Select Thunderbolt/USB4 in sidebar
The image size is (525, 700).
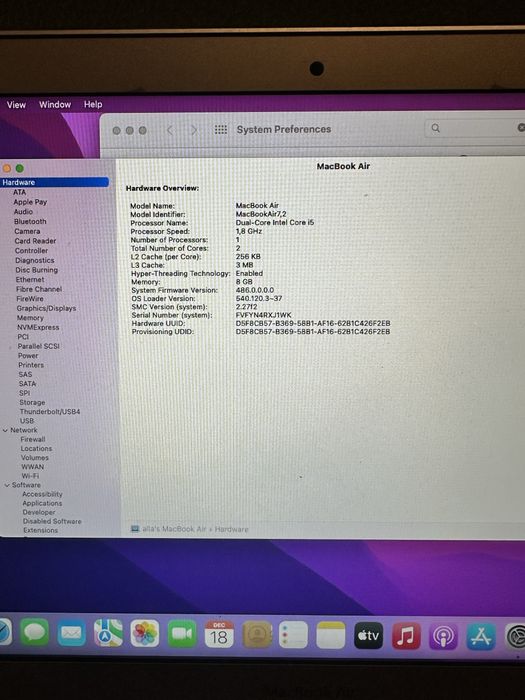click(x=50, y=412)
